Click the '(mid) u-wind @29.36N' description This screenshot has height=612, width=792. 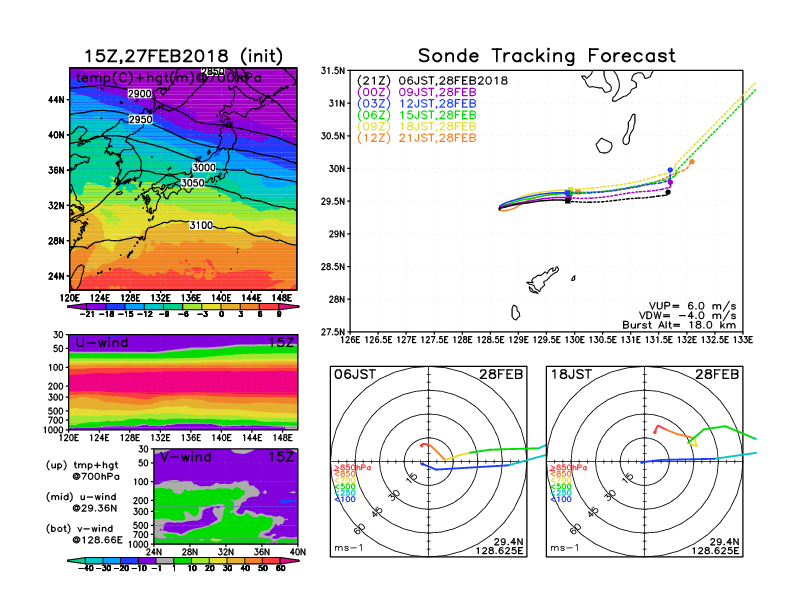(82, 502)
